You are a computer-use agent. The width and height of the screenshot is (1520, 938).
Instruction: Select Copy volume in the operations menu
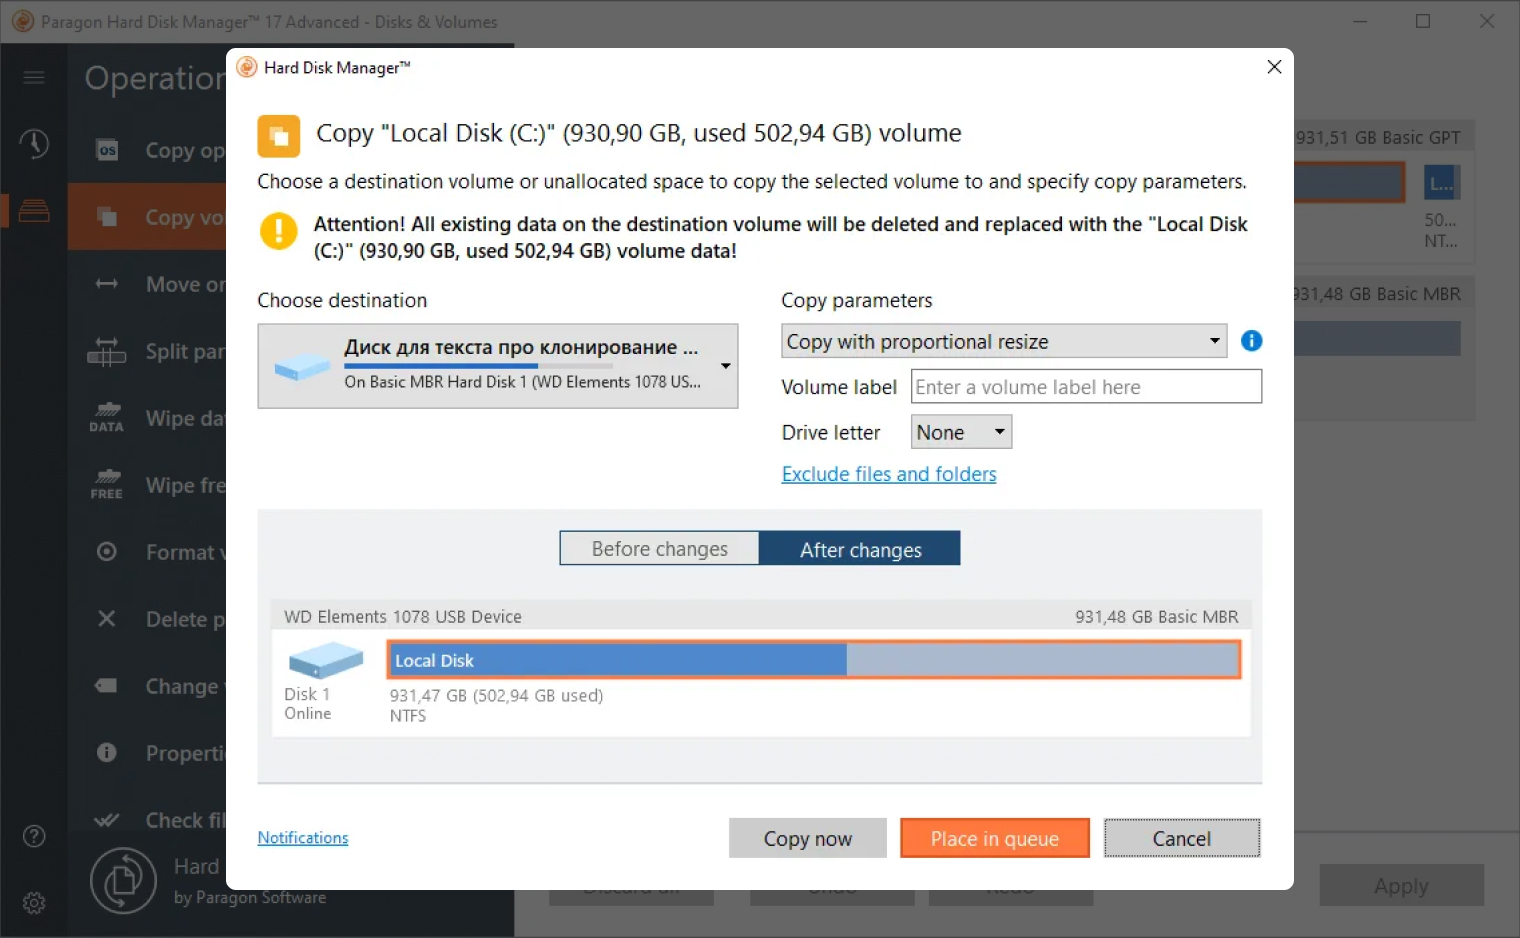[147, 217]
